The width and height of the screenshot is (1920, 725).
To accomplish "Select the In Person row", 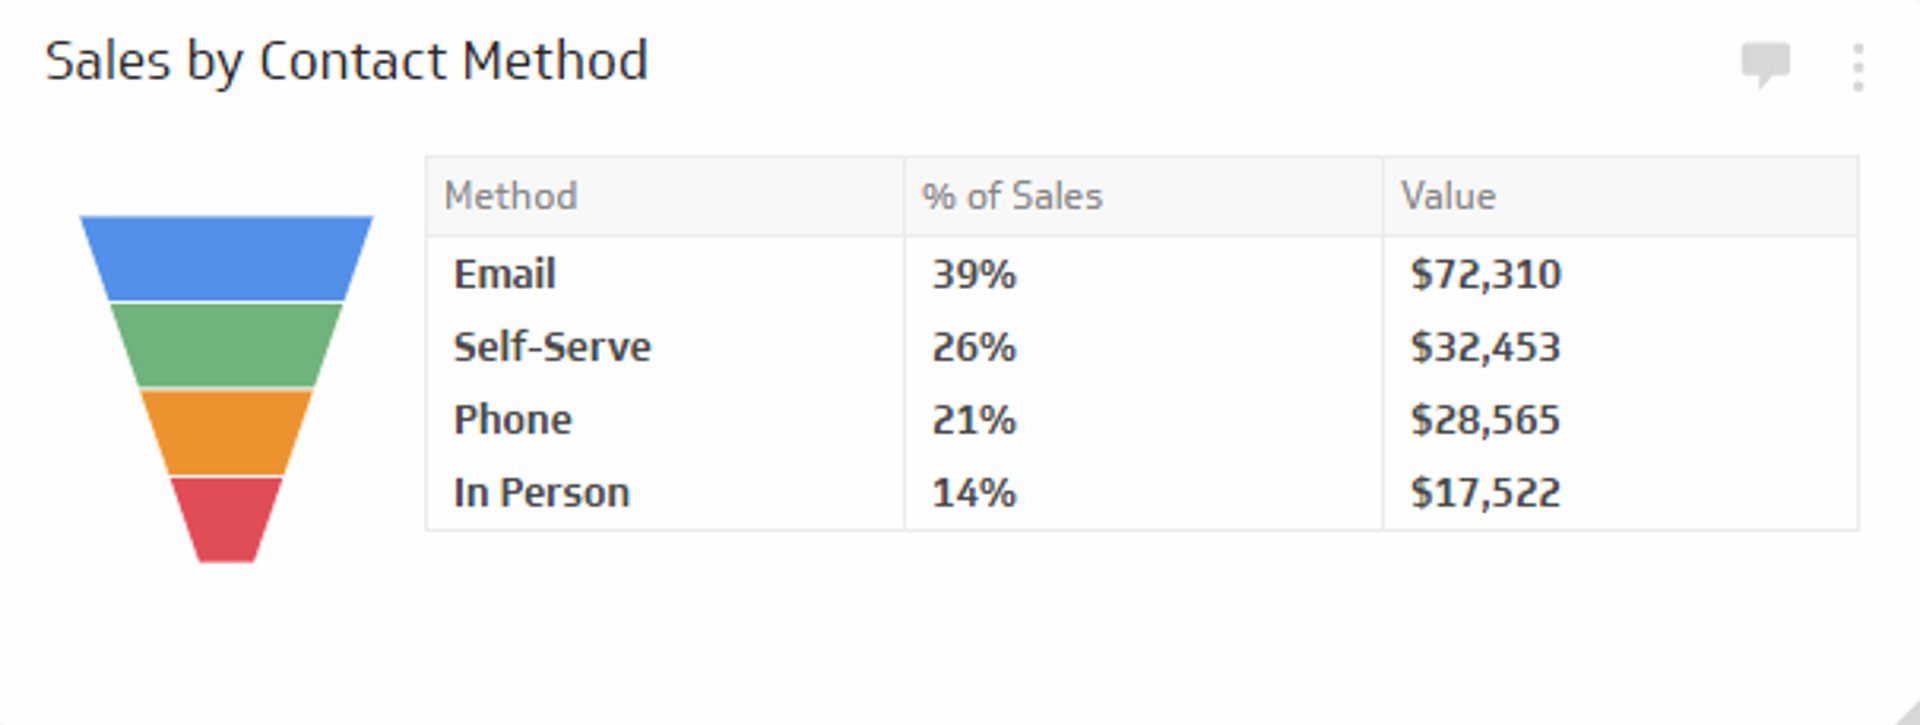I will coord(540,491).
